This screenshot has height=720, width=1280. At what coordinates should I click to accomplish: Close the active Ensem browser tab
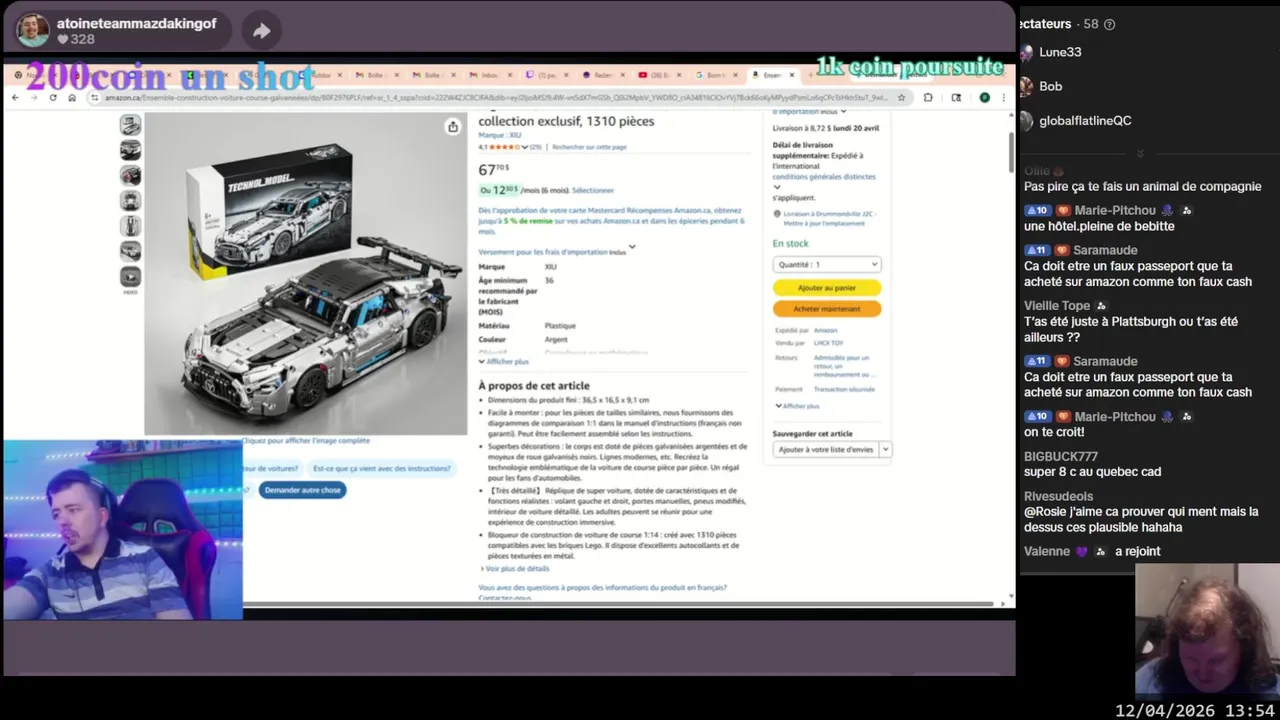pos(792,75)
